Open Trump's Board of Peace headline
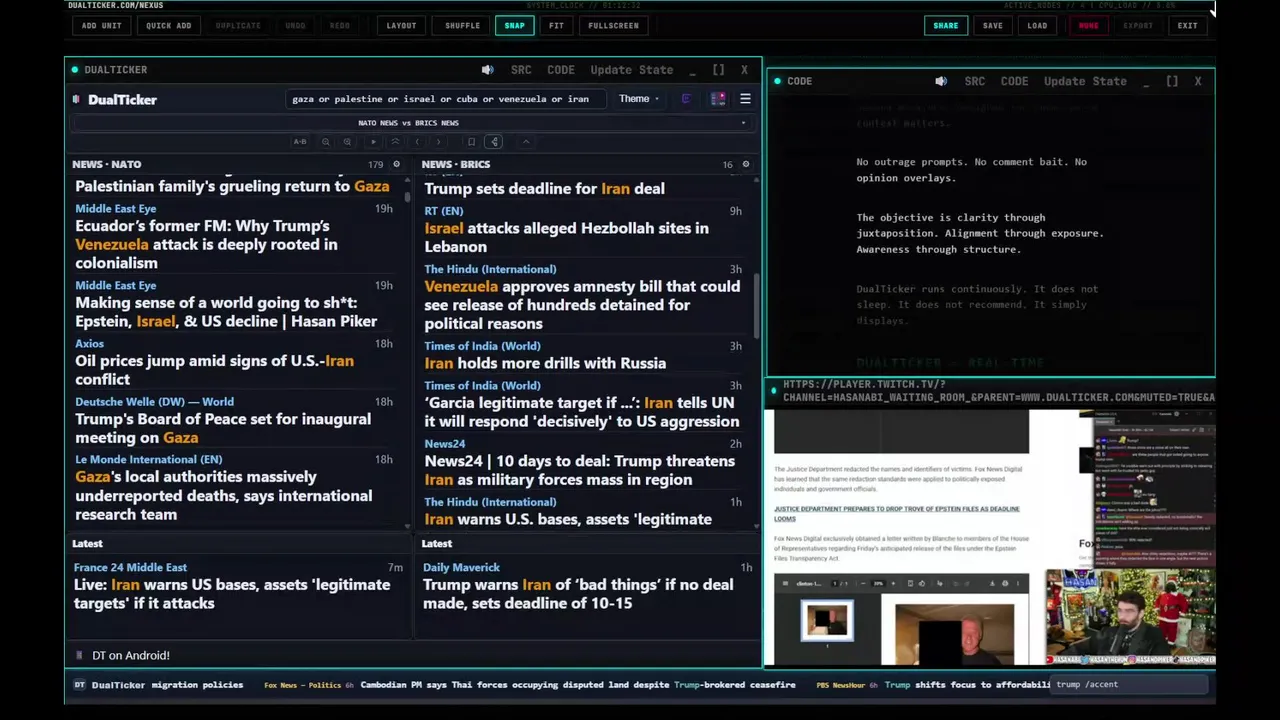Viewport: 1280px width, 720px height. pos(223,428)
